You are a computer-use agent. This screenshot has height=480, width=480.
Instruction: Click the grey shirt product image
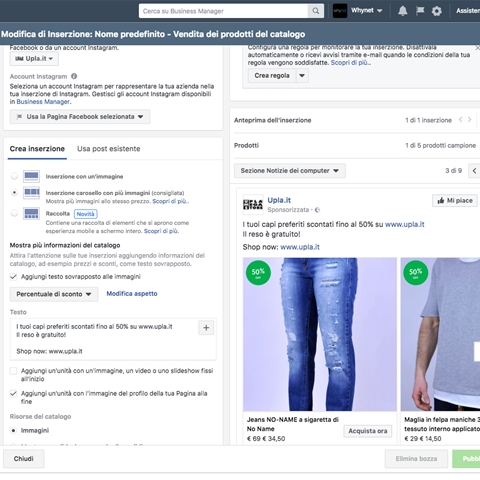440,334
